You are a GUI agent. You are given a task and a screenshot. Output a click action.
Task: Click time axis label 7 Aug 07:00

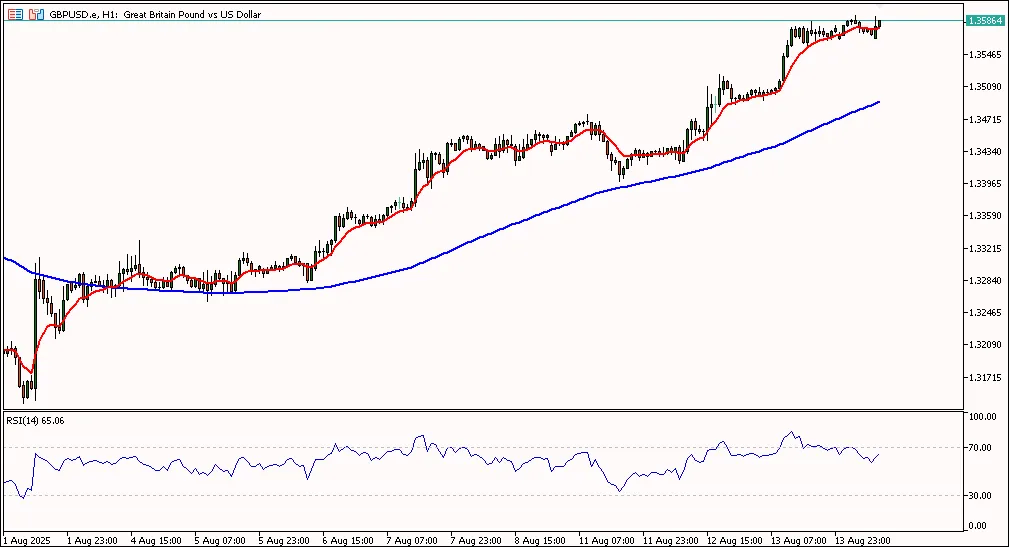(x=412, y=541)
